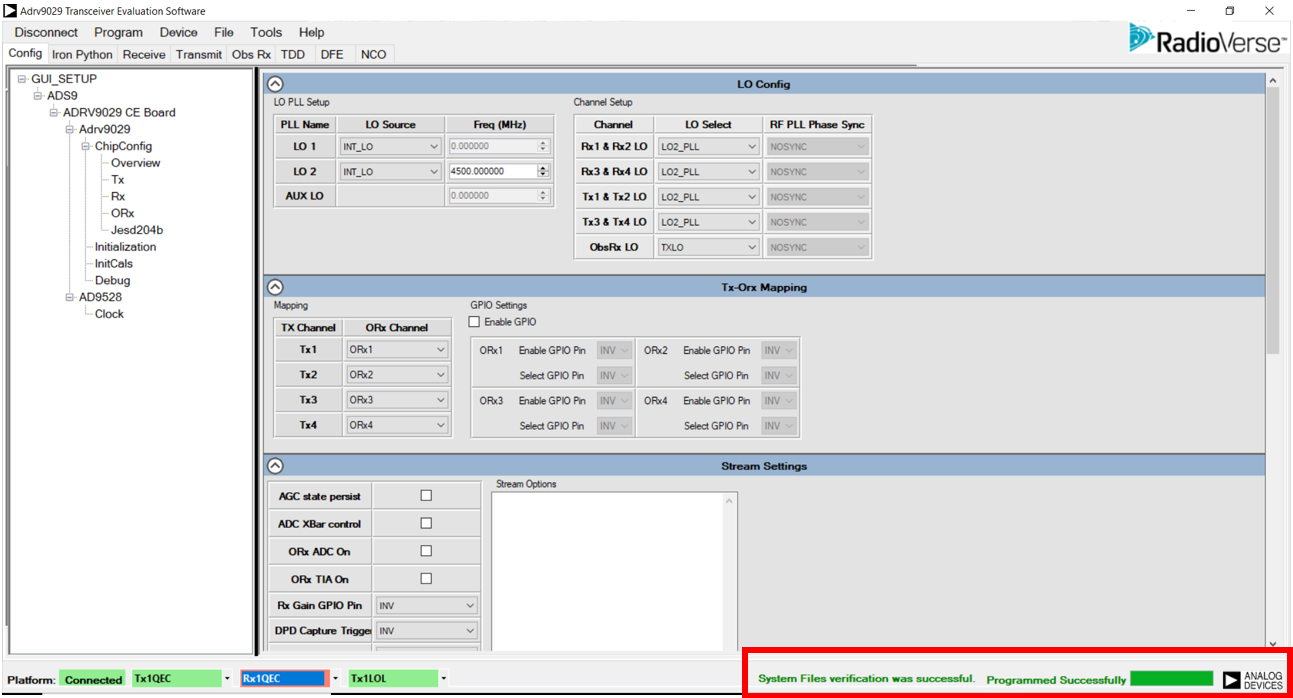Click the green programming progress bar
Viewport: 1293px width, 698px height.
[1172, 679]
